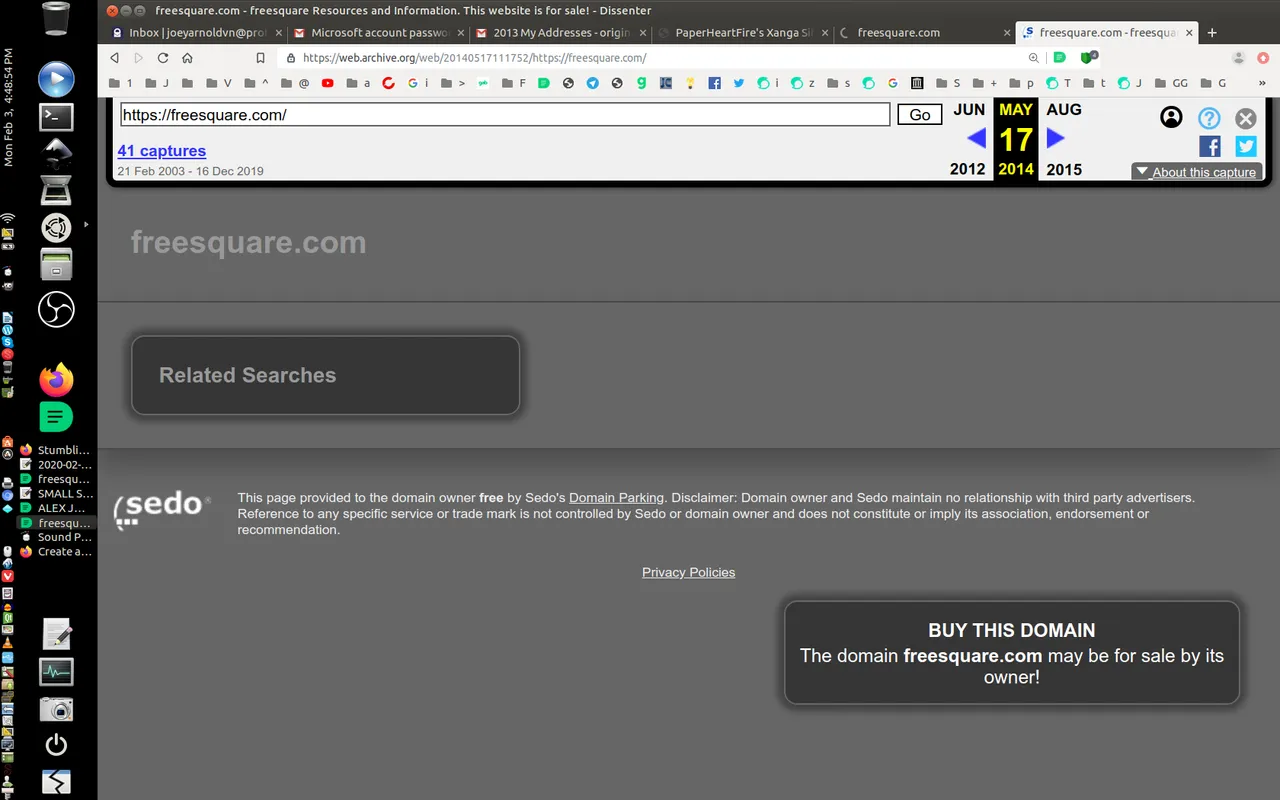1280x800 pixels.
Task: Select the Stumbli... window in the window list
Action: (55, 450)
